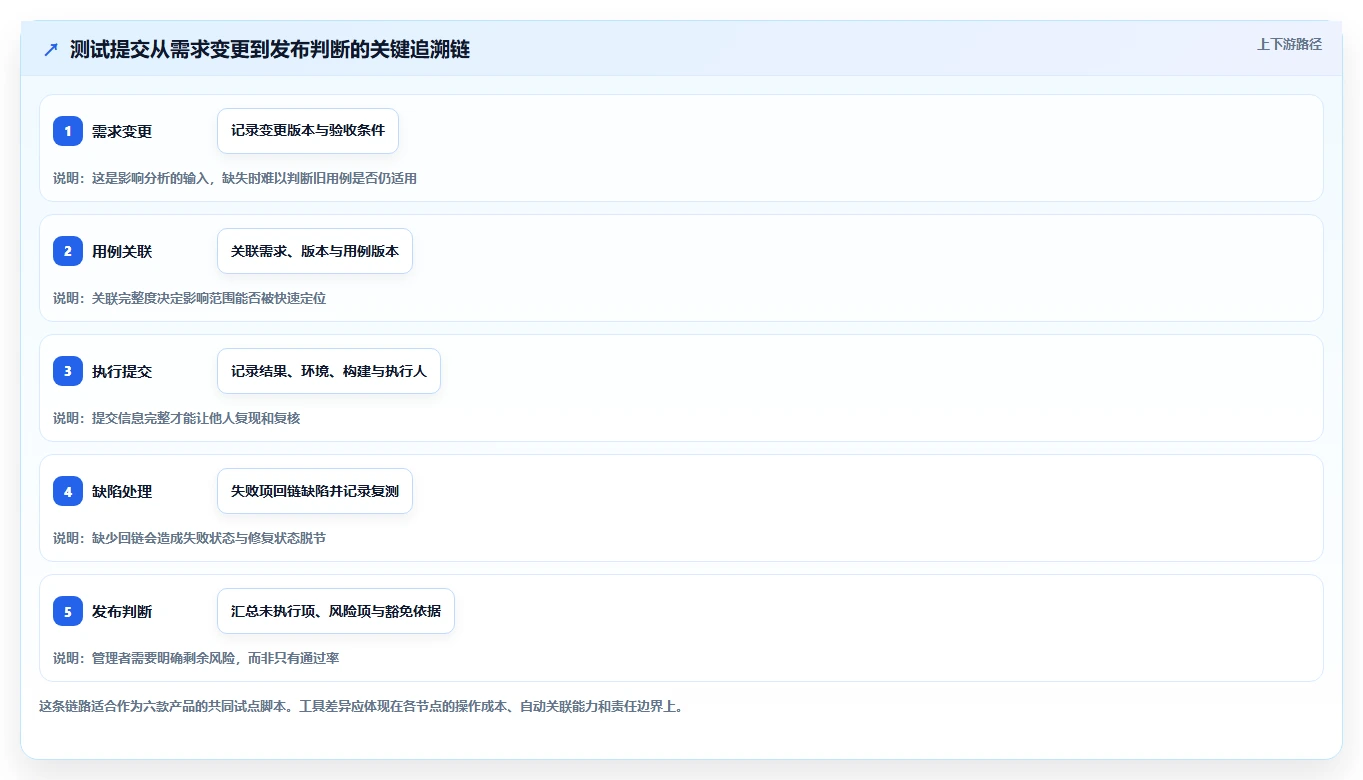Select step number badge 3
The image size is (1363, 780).
[68, 371]
